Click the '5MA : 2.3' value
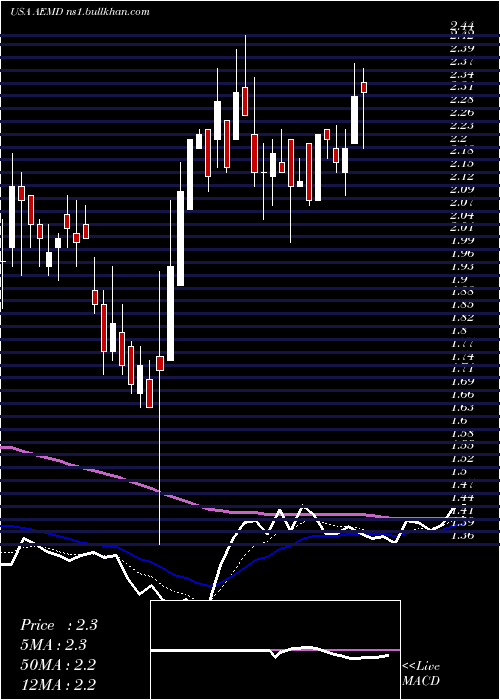Screen dimensions: 500x700 [x=53, y=645]
